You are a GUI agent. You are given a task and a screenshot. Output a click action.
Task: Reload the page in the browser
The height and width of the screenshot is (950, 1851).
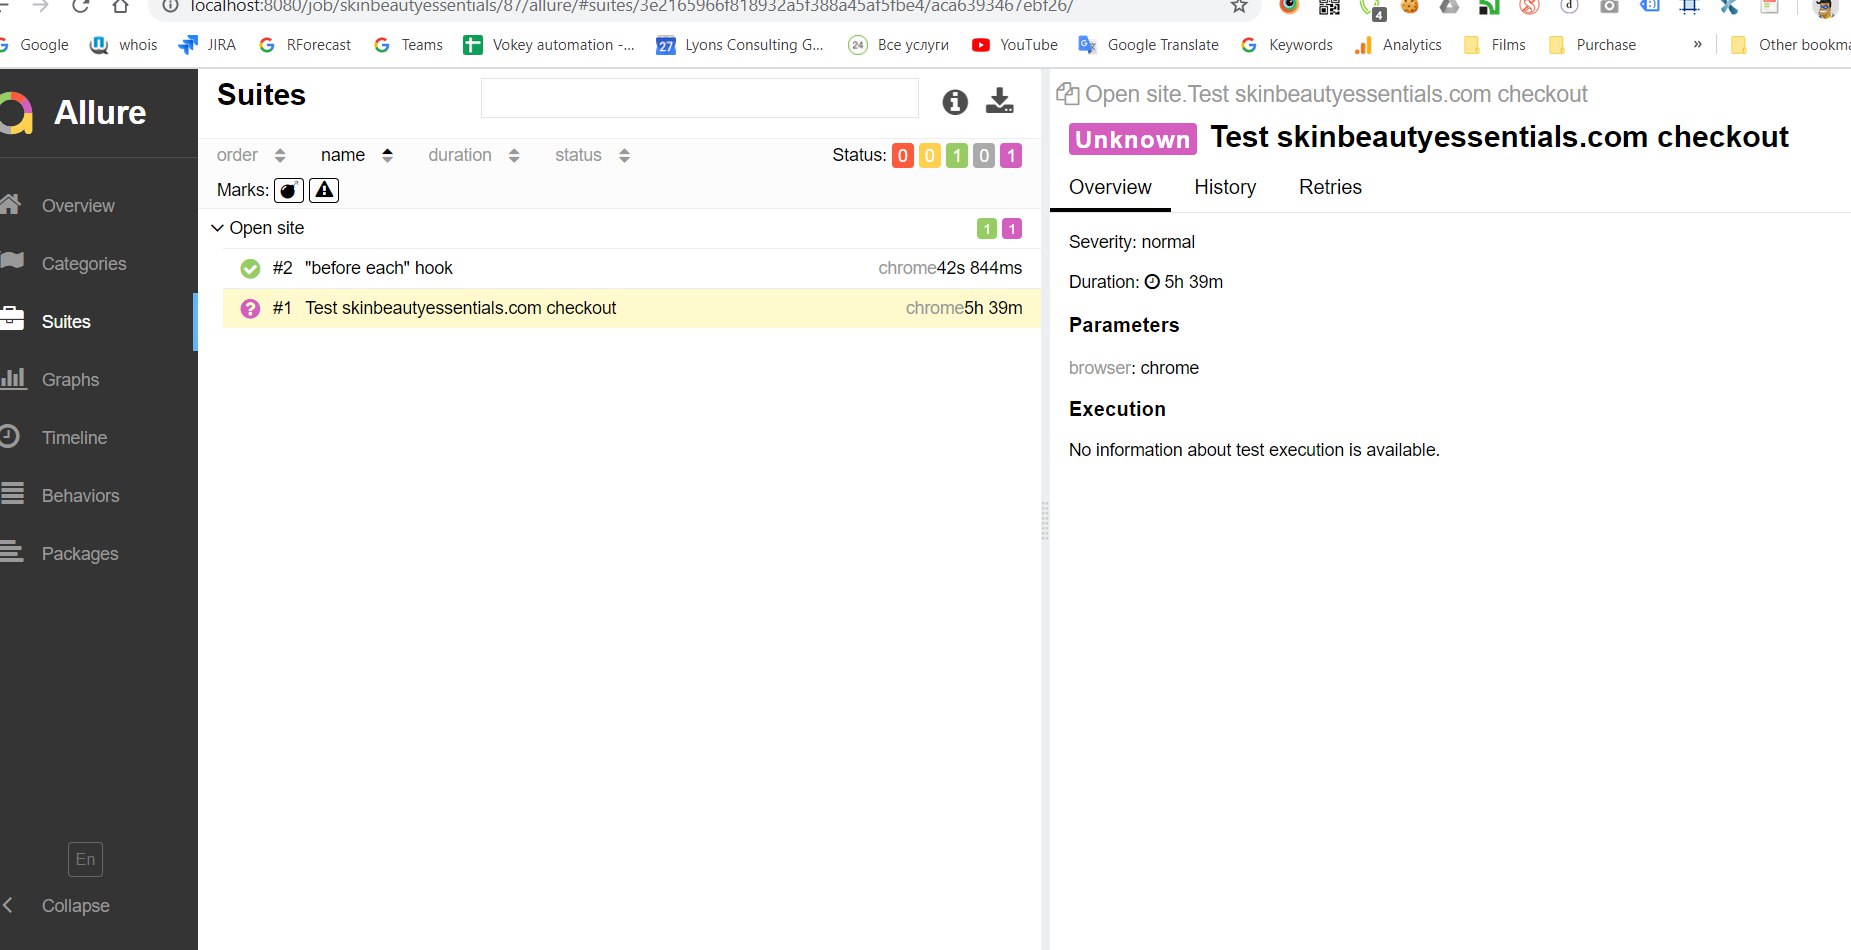coord(80,7)
